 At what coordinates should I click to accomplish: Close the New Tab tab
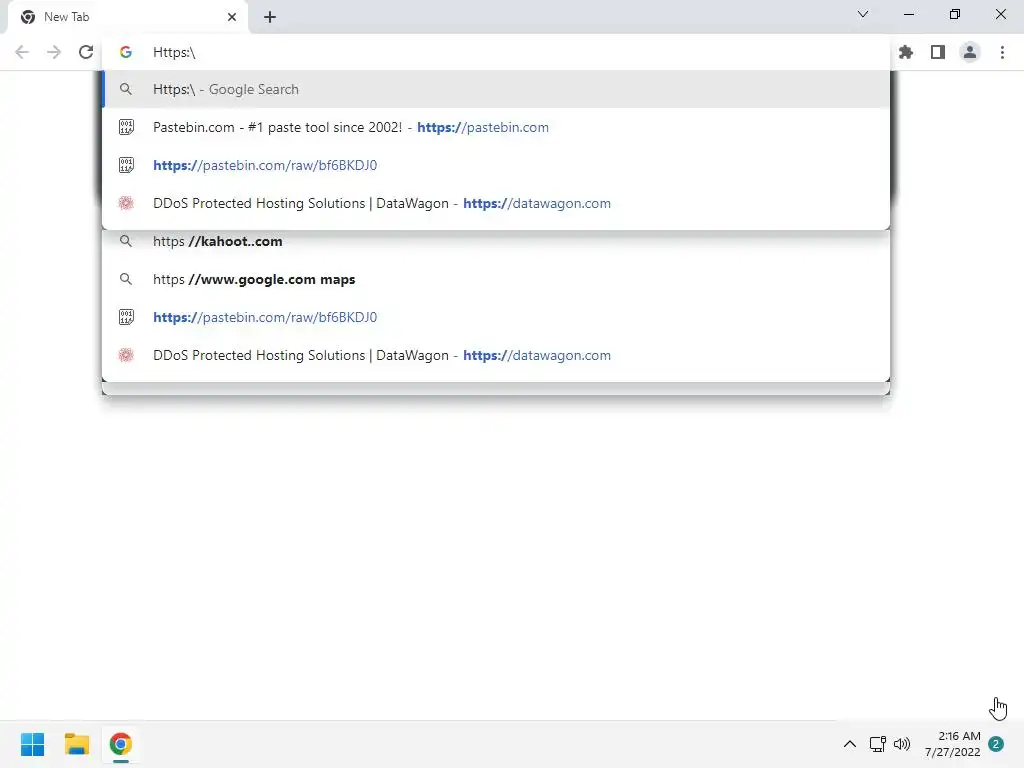click(232, 17)
